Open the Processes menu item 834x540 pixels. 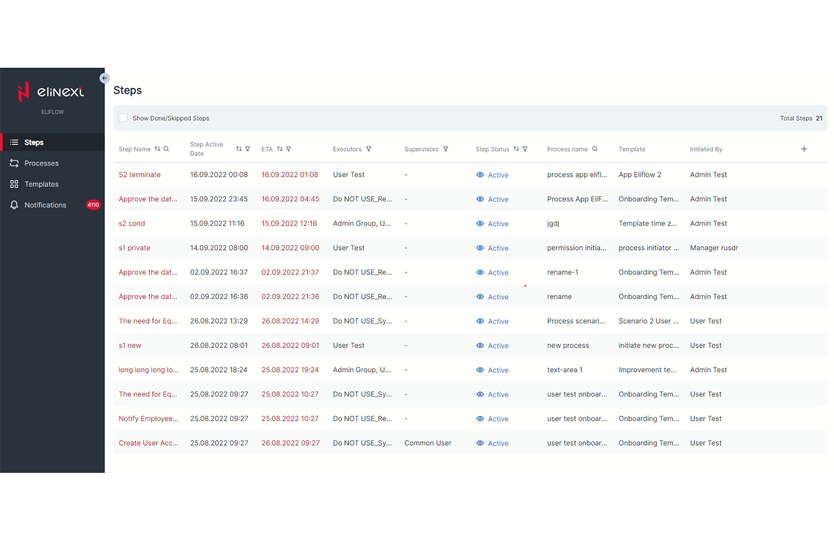41,163
